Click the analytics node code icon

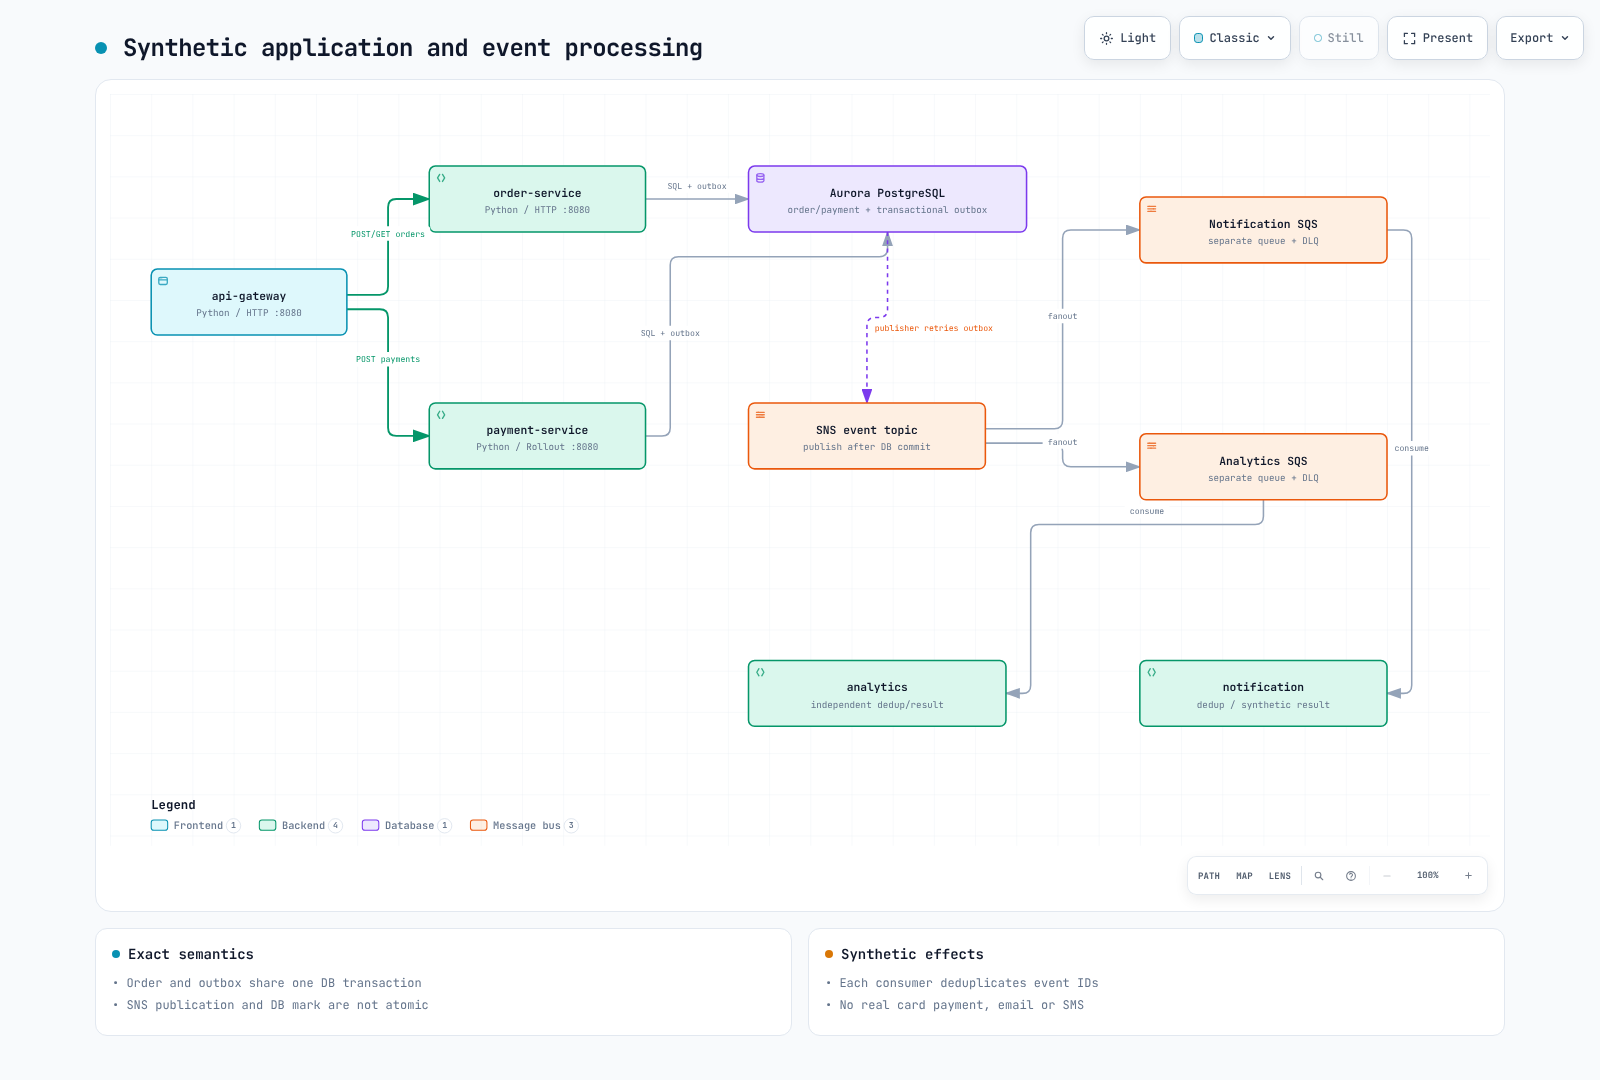[760, 672]
